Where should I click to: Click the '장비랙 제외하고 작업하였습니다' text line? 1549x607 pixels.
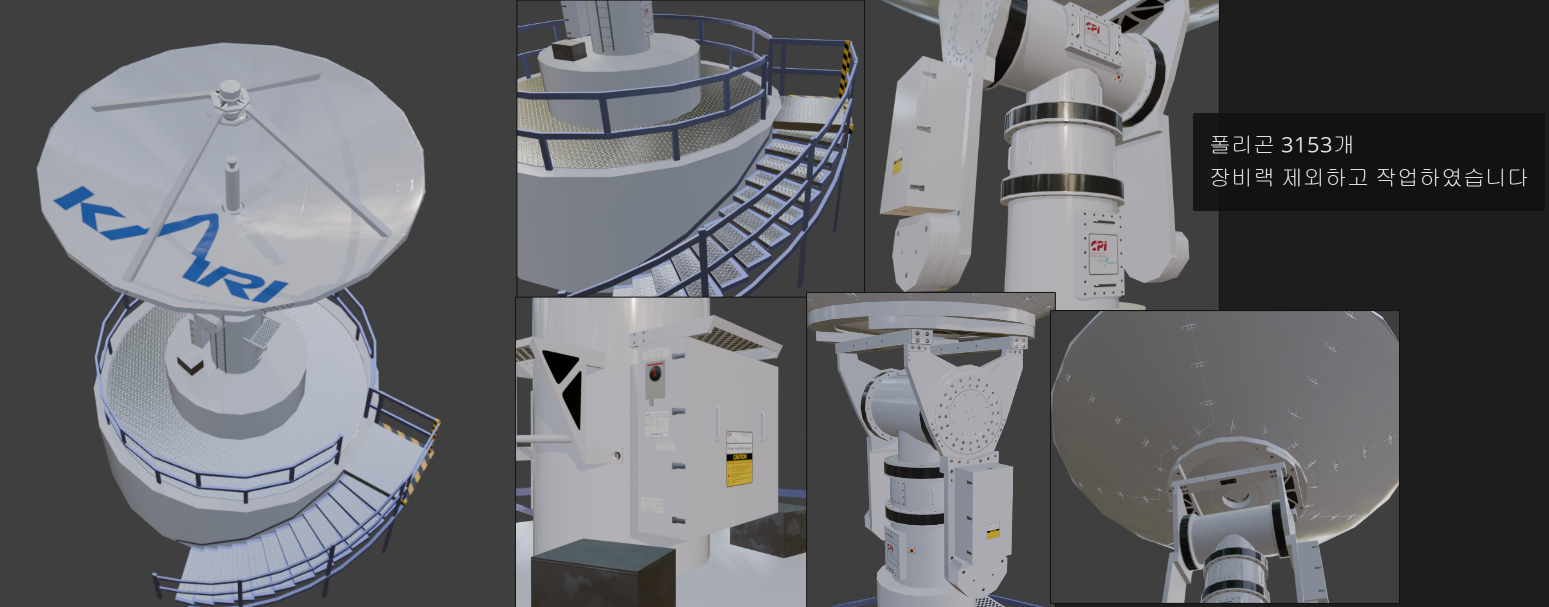1368,178
